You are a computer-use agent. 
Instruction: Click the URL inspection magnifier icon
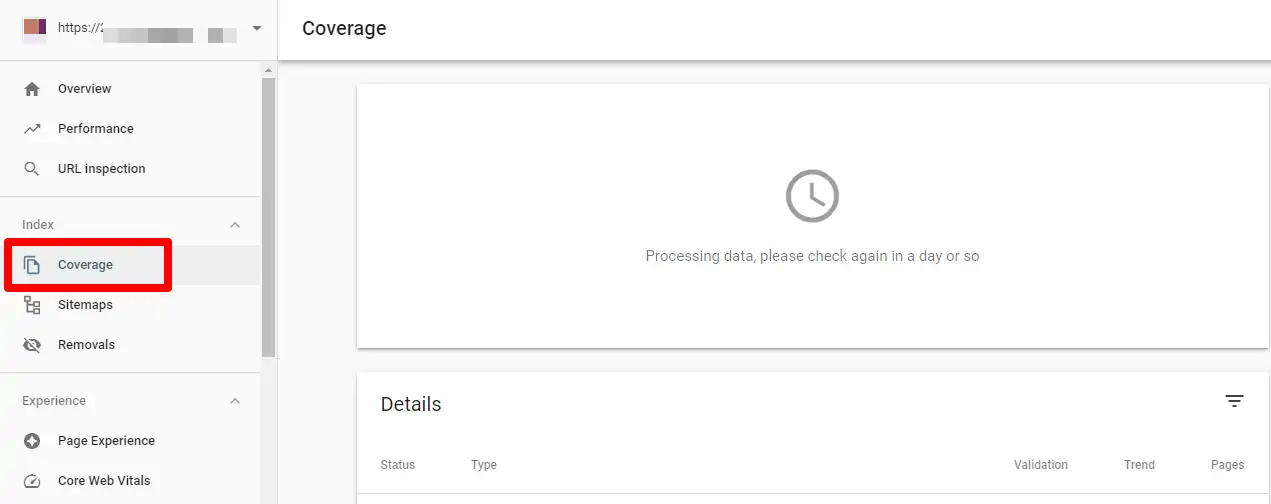click(32, 169)
